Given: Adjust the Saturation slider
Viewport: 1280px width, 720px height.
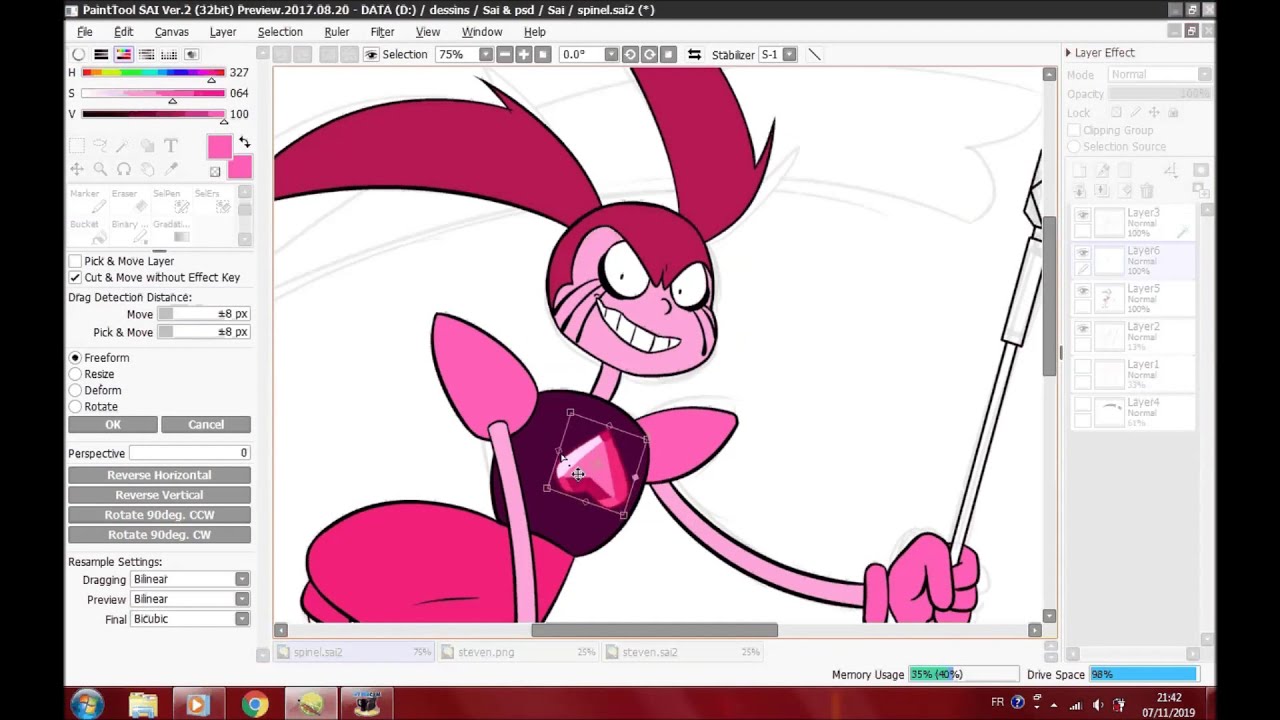Looking at the screenshot, I should click(x=153, y=94).
